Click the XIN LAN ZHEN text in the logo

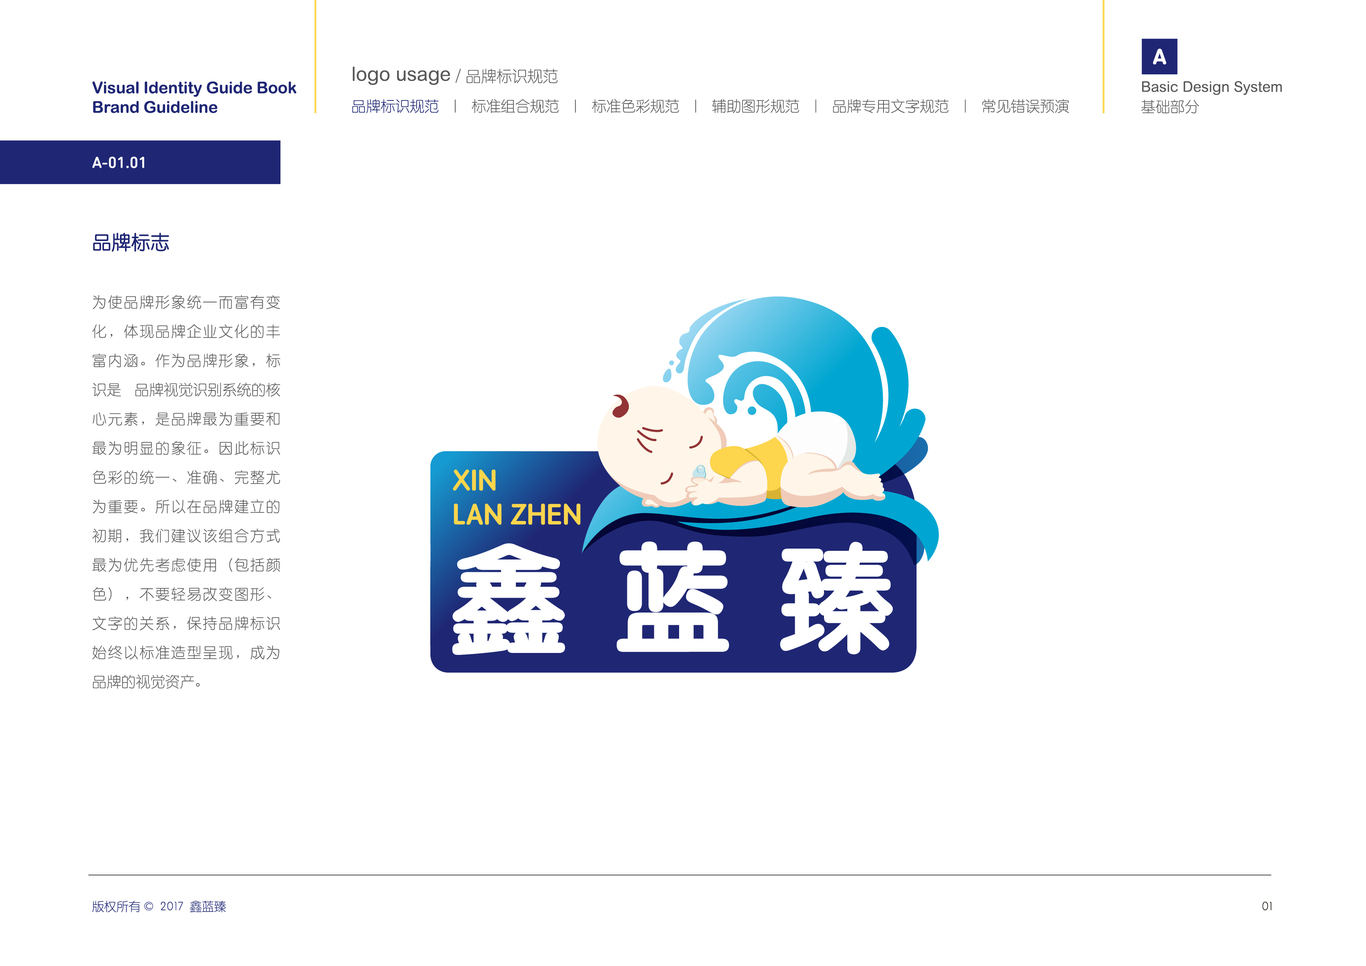click(516, 497)
